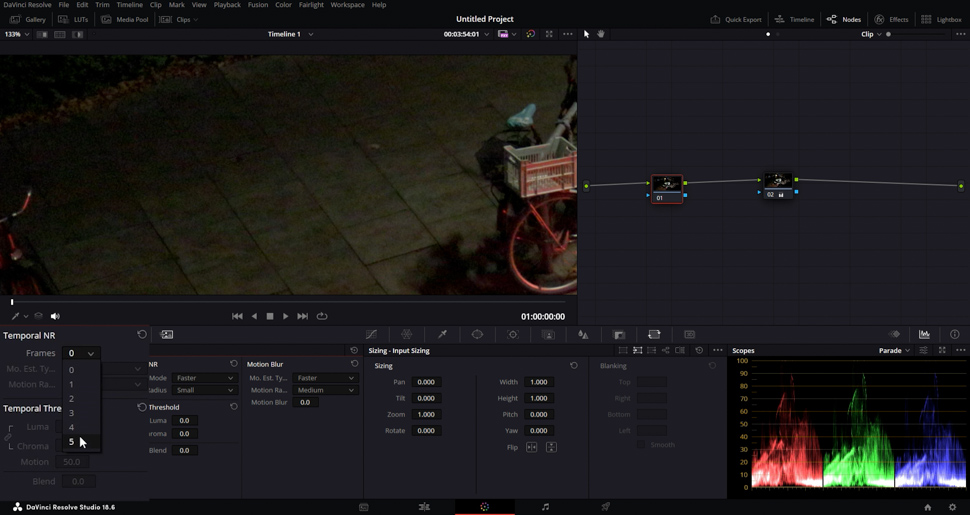Toggle horizontal Flip button
Image resolution: width=970 pixels, height=515 pixels.
[x=531, y=447]
